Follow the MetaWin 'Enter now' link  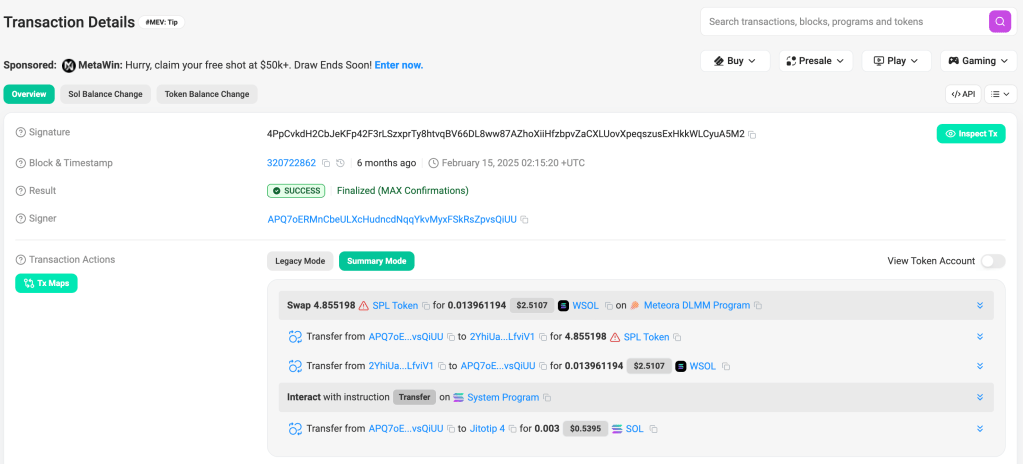(x=398, y=65)
